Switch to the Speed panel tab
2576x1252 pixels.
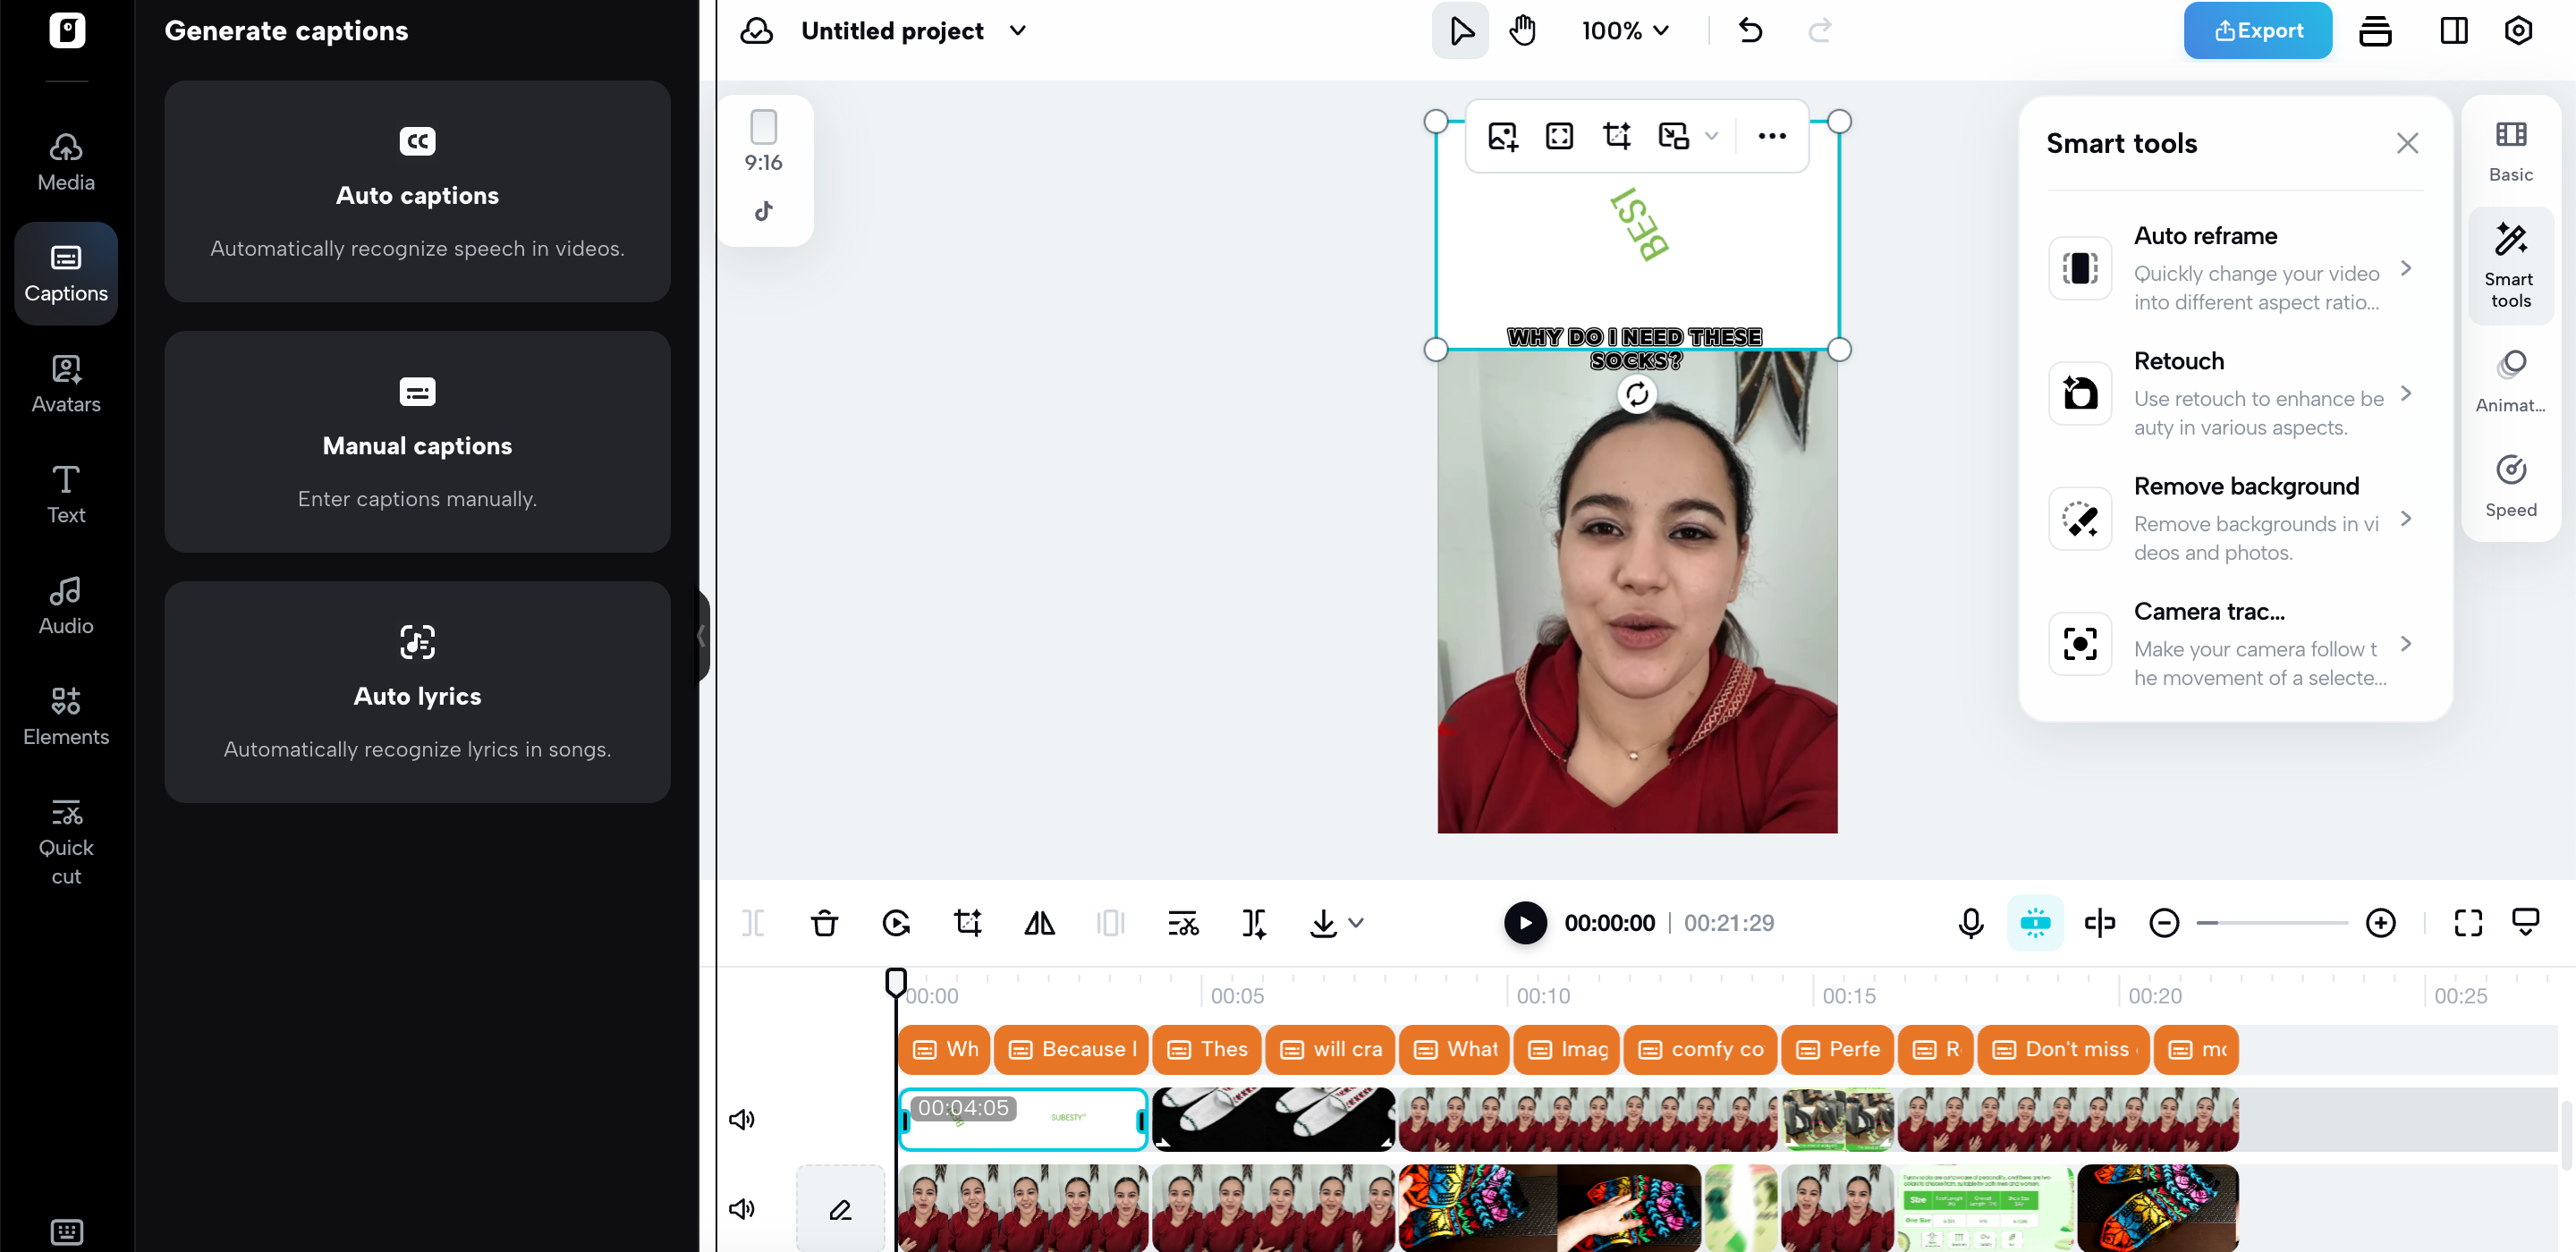coord(2510,487)
